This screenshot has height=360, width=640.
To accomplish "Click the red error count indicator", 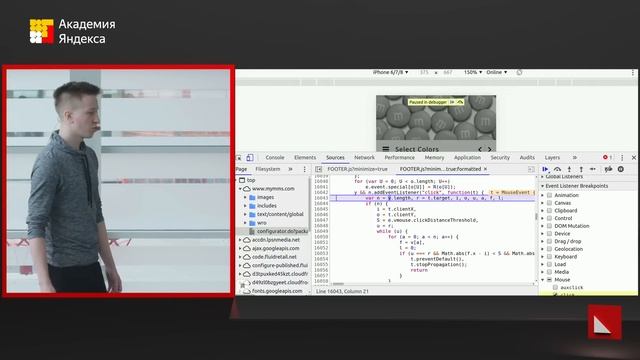I will pos(607,158).
